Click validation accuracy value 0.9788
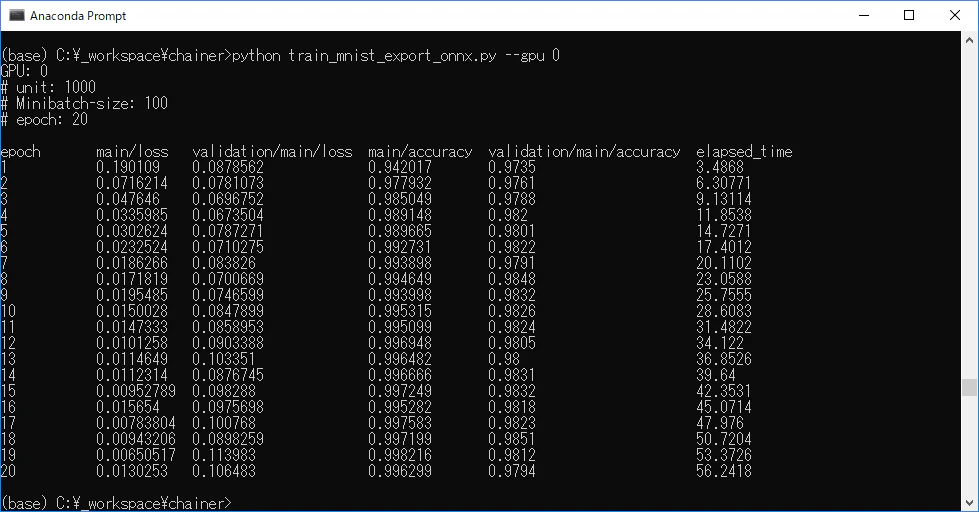This screenshot has width=979, height=512. pyautogui.click(x=512, y=199)
